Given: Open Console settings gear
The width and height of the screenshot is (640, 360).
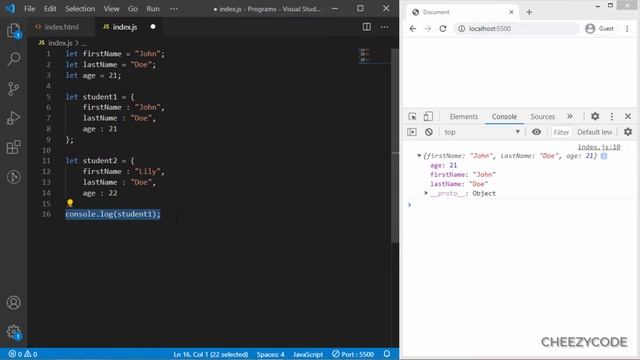Looking at the screenshot, I should pos(628,132).
